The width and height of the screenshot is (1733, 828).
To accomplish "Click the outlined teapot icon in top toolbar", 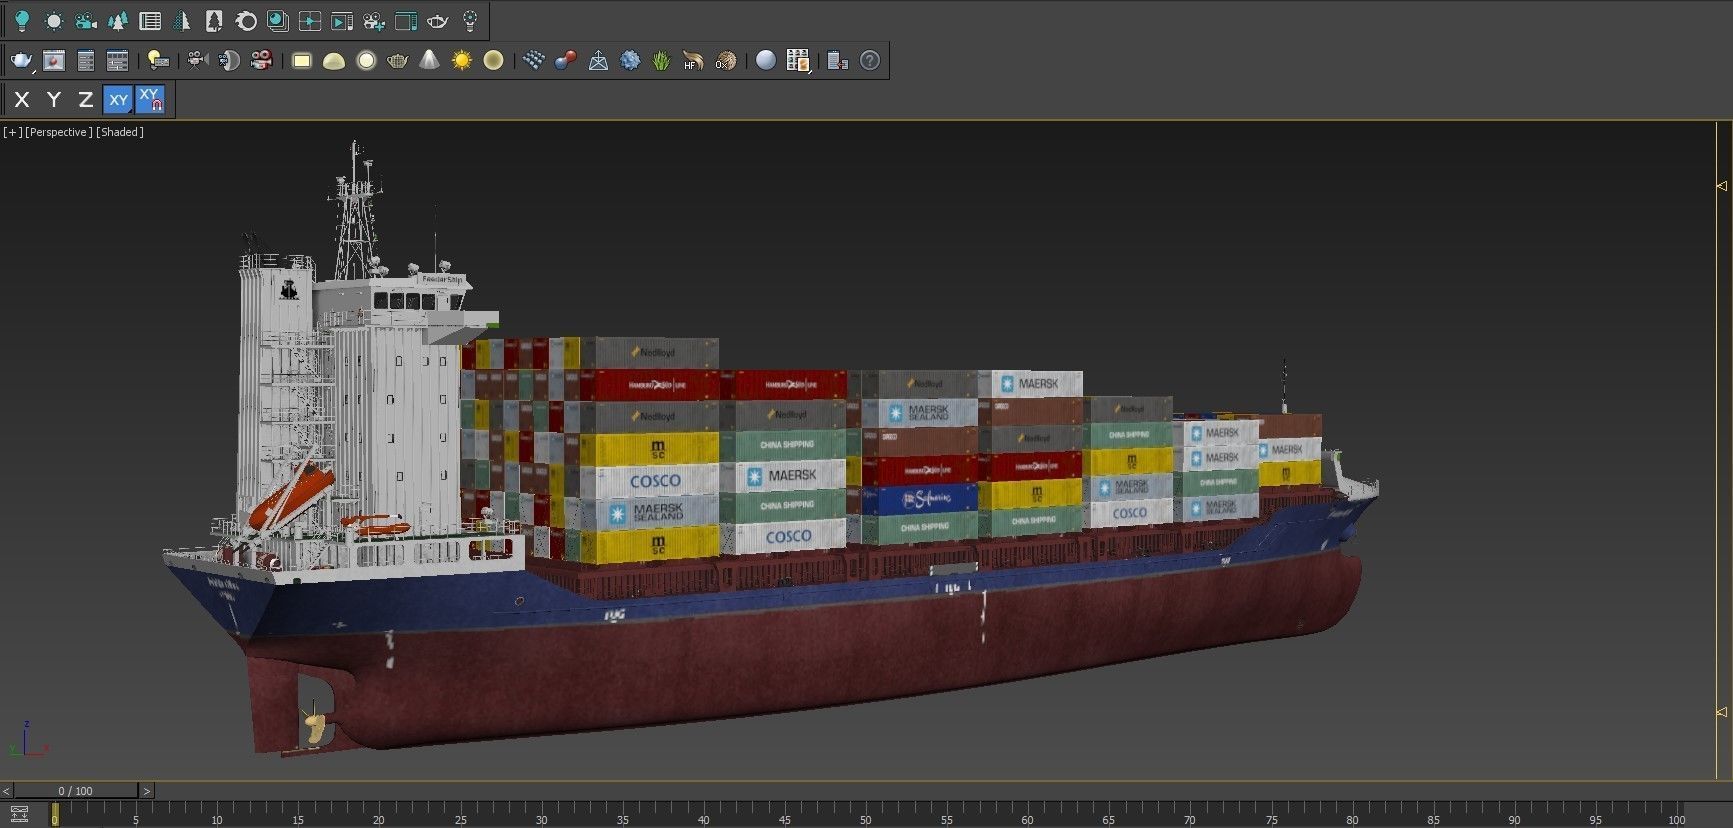I will (x=438, y=20).
